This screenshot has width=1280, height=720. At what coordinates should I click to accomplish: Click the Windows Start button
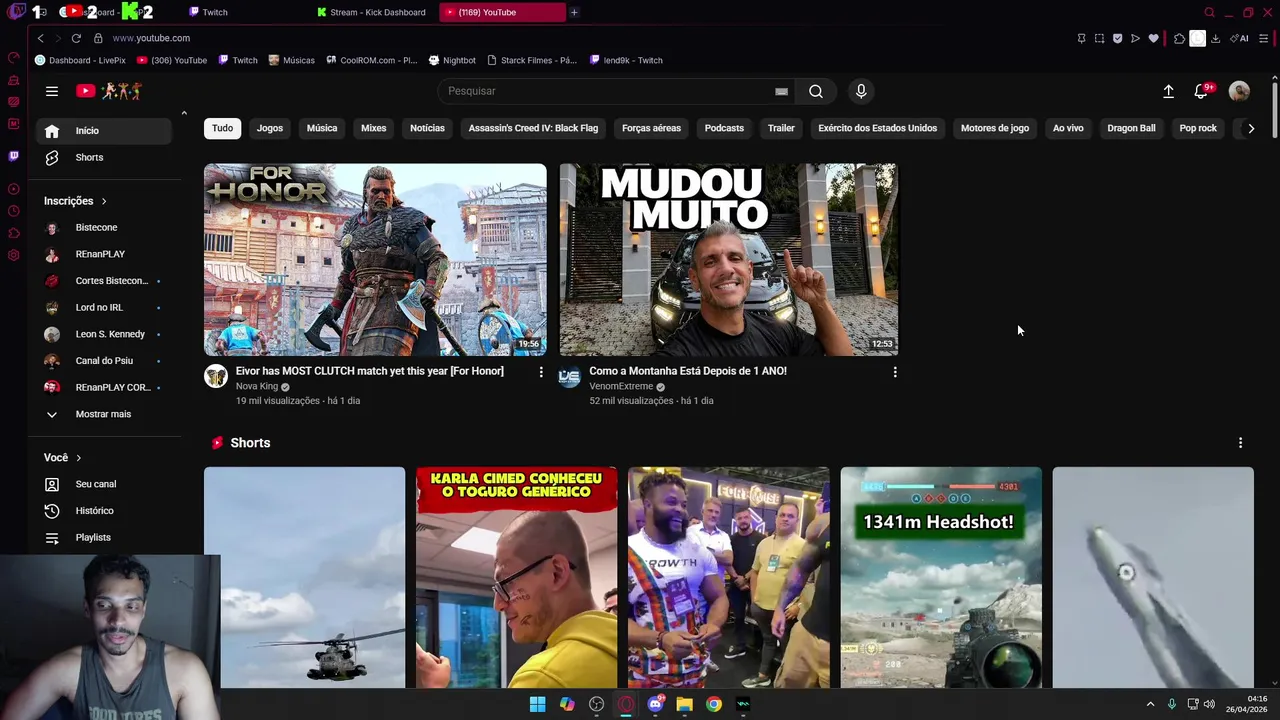point(537,704)
